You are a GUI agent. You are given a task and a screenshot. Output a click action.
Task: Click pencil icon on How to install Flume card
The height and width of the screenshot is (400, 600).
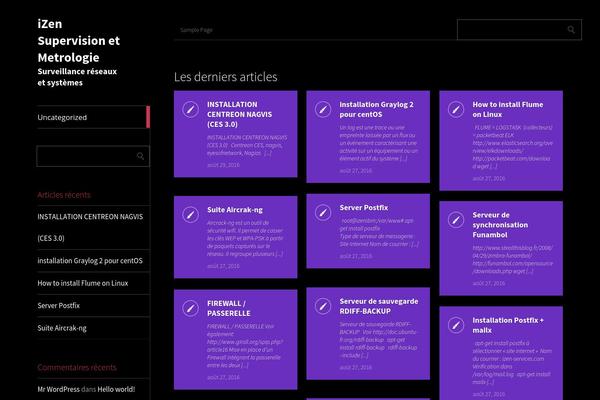[x=456, y=109]
